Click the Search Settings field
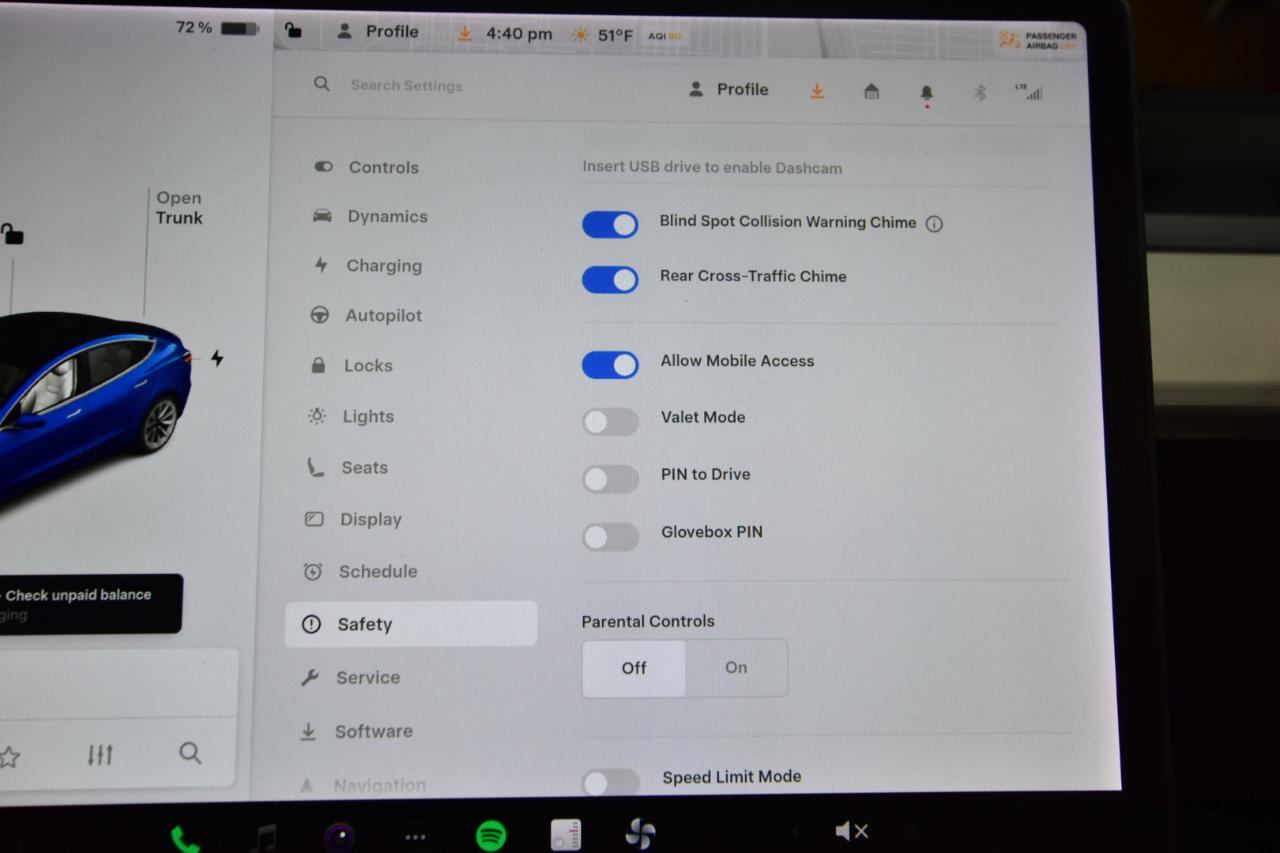This screenshot has width=1280, height=853. pyautogui.click(x=406, y=85)
